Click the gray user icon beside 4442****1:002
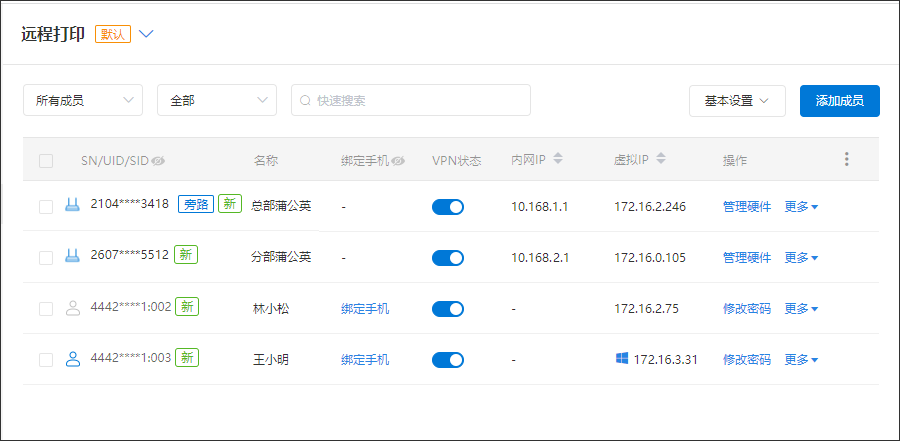 (x=72, y=308)
